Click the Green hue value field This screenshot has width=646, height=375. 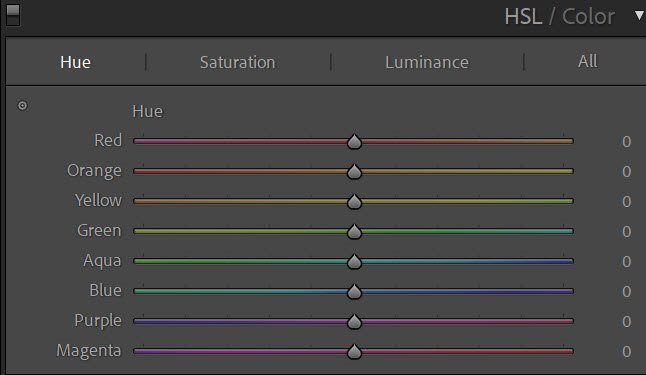[626, 232]
